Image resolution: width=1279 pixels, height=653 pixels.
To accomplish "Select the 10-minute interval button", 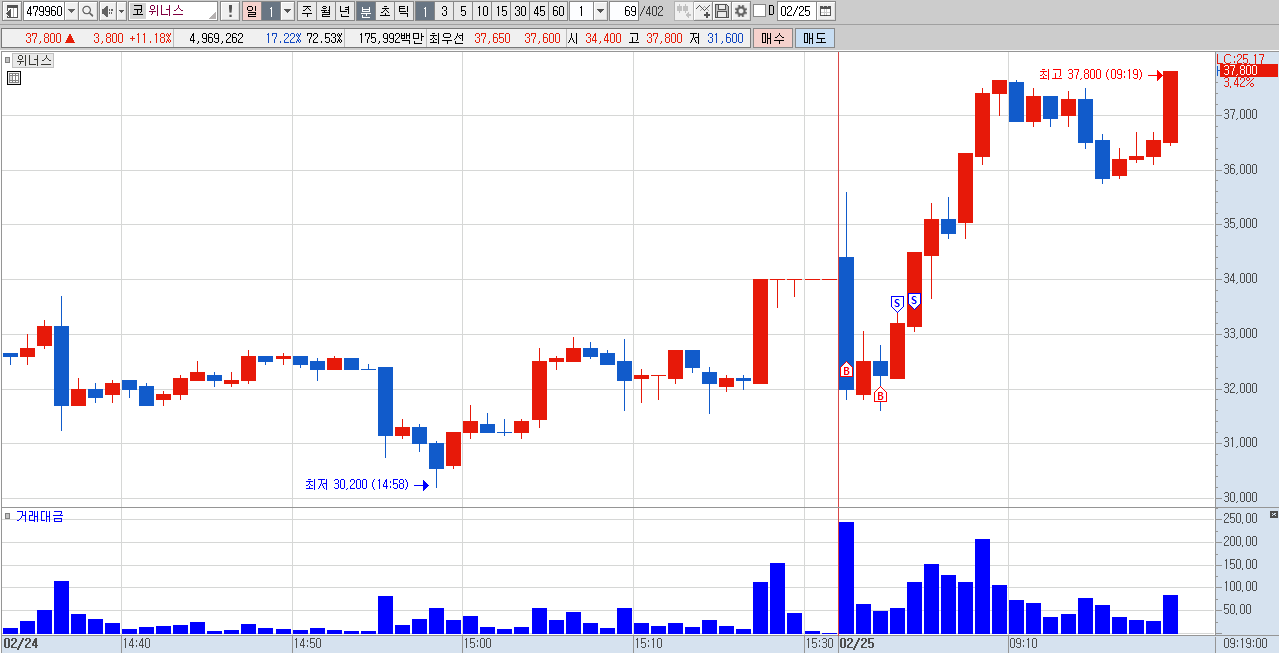I will [x=482, y=11].
